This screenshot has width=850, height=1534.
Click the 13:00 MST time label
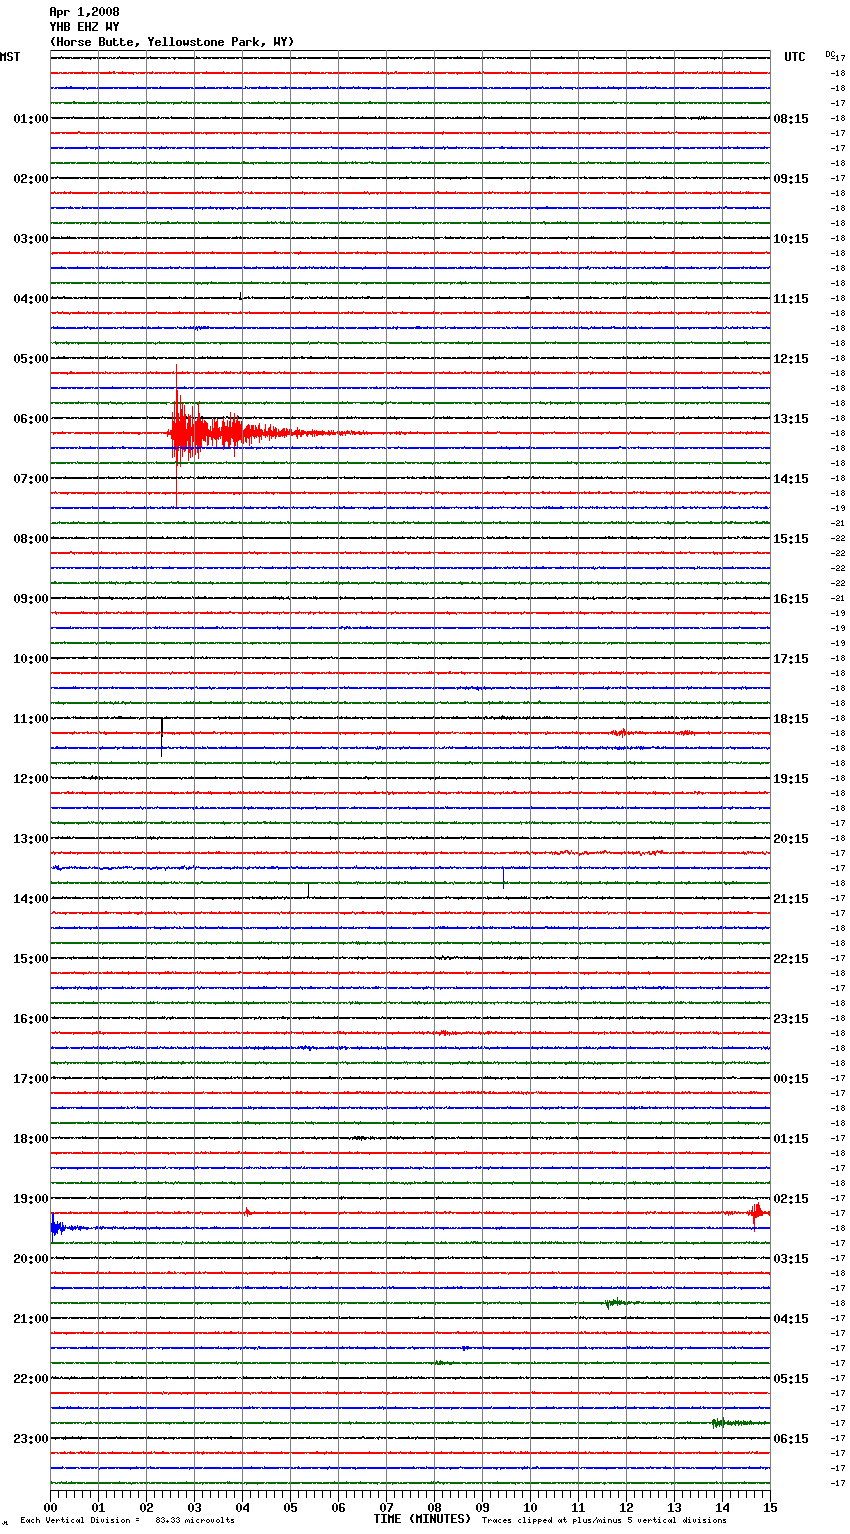(31, 839)
